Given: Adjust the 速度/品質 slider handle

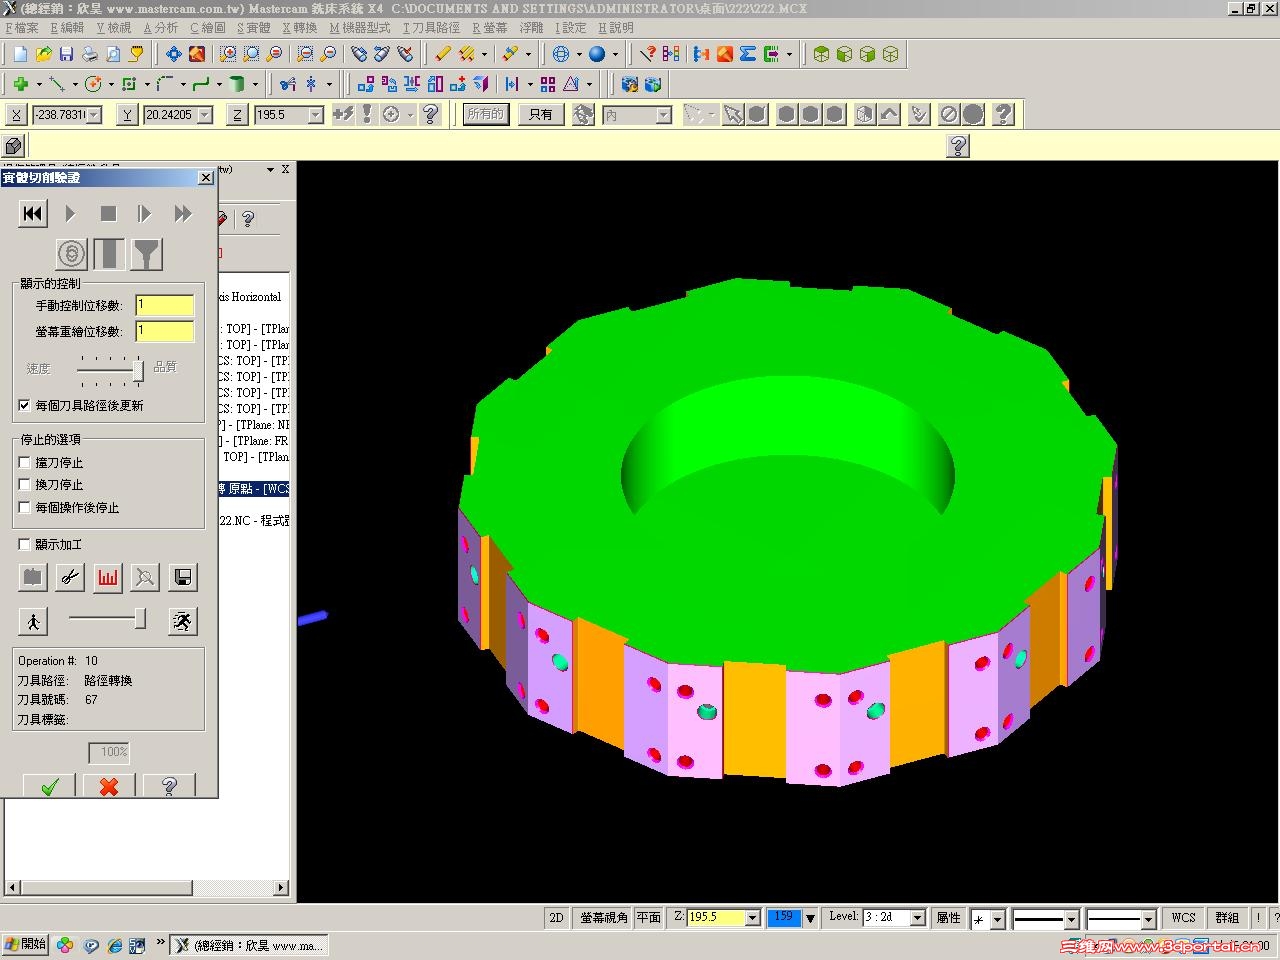Looking at the screenshot, I should [x=138, y=370].
